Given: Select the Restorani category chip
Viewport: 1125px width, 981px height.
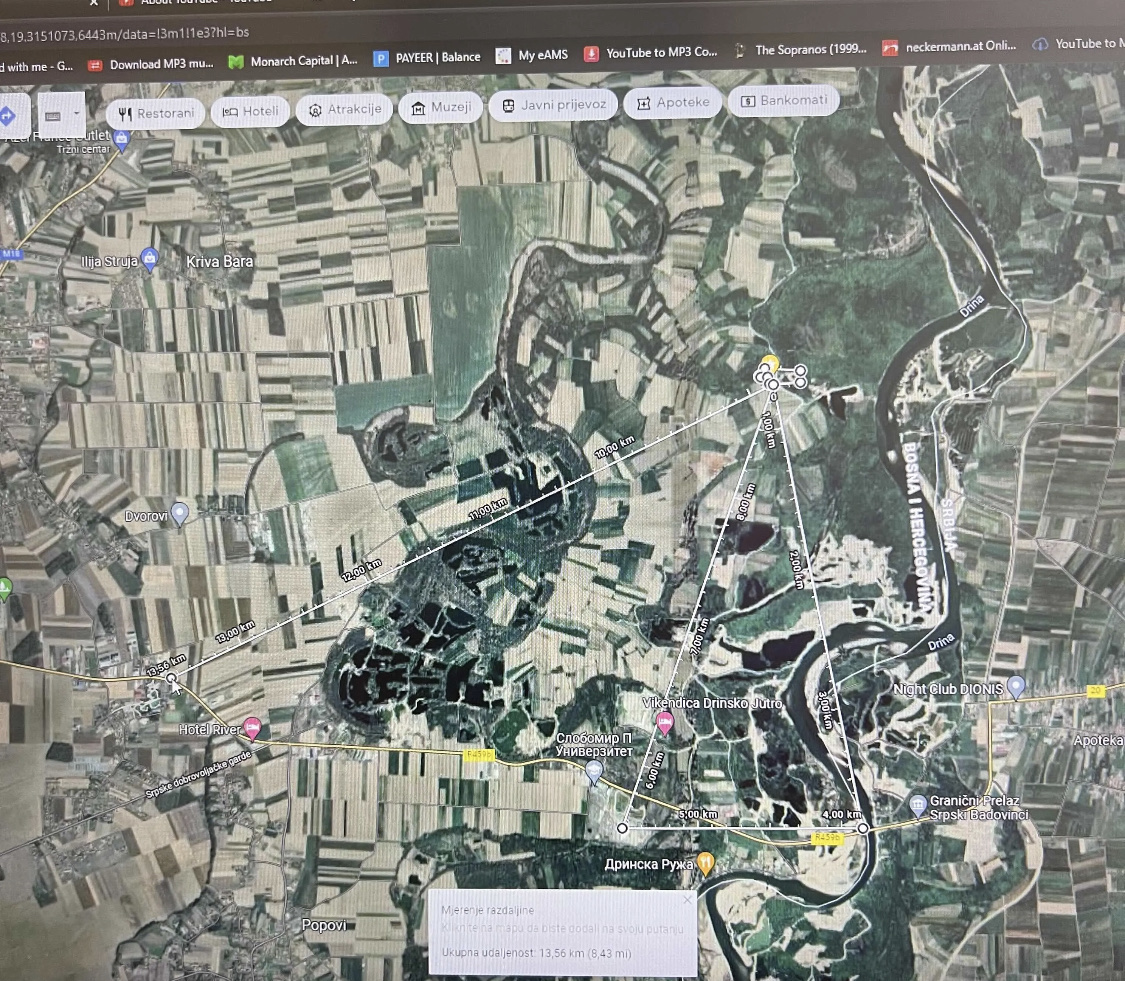Looking at the screenshot, I should click(156, 113).
